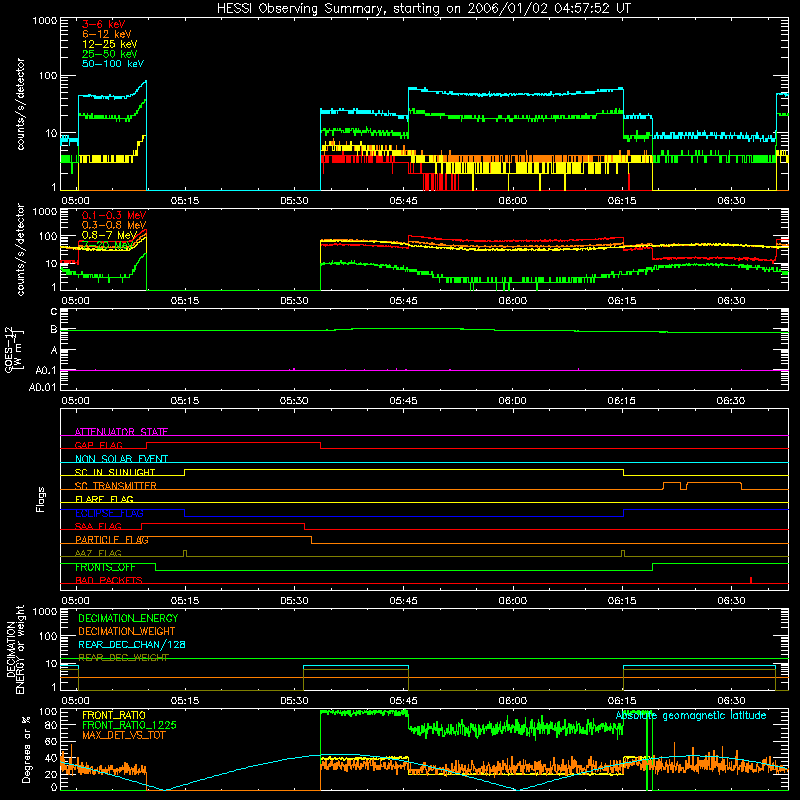
Task: Click the cyan REAR_DEC_CHAN/128 legend entry
Action: pos(132,645)
